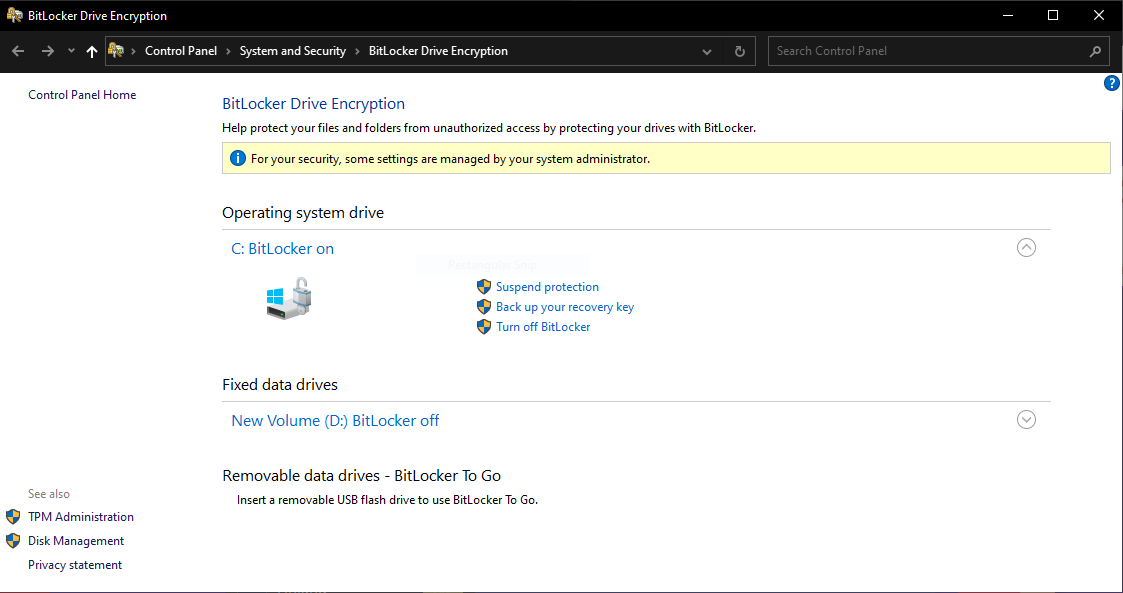Click the Suspend protection link
Image resolution: width=1123 pixels, height=593 pixels.
pos(547,286)
